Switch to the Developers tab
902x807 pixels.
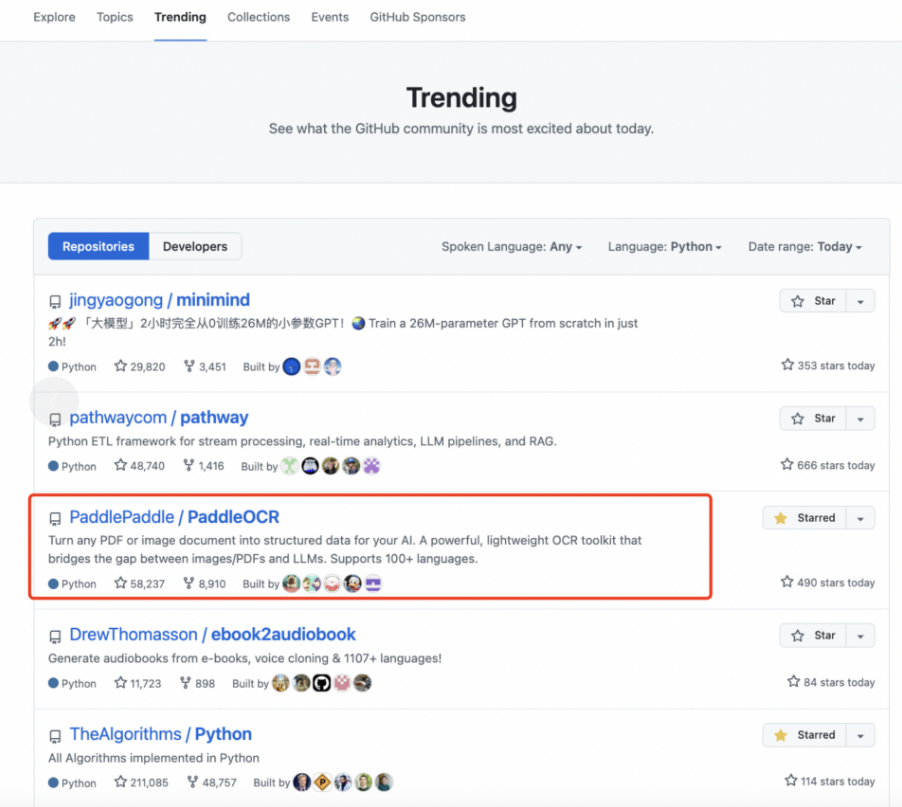pyautogui.click(x=195, y=246)
